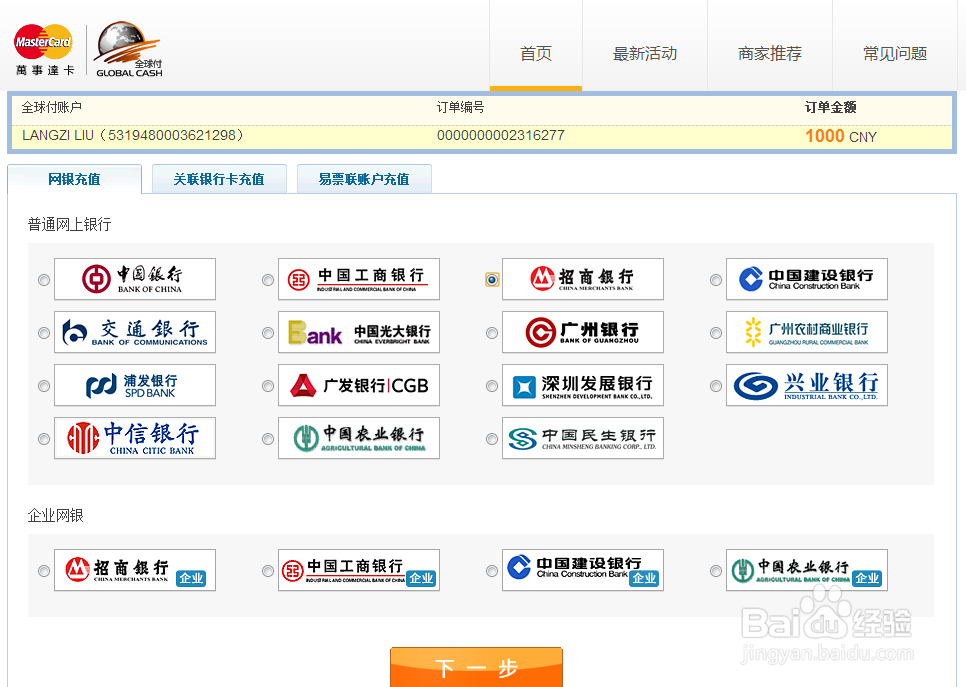Select the enterprise 中国农业银行 radio button

pyautogui.click(x=715, y=571)
